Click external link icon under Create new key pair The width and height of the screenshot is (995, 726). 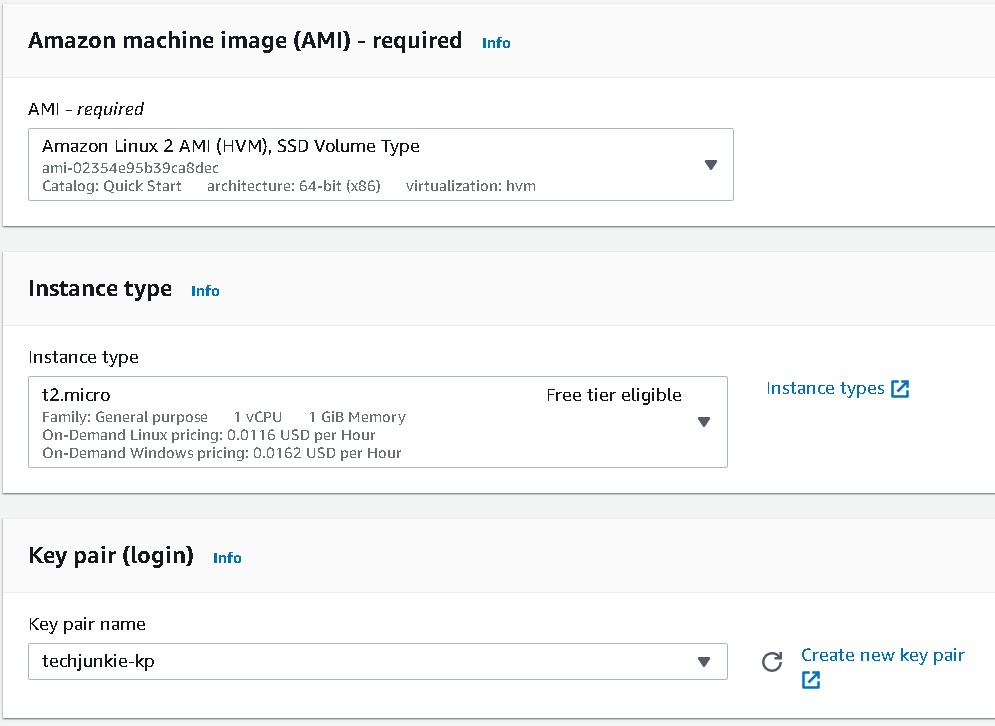point(811,680)
